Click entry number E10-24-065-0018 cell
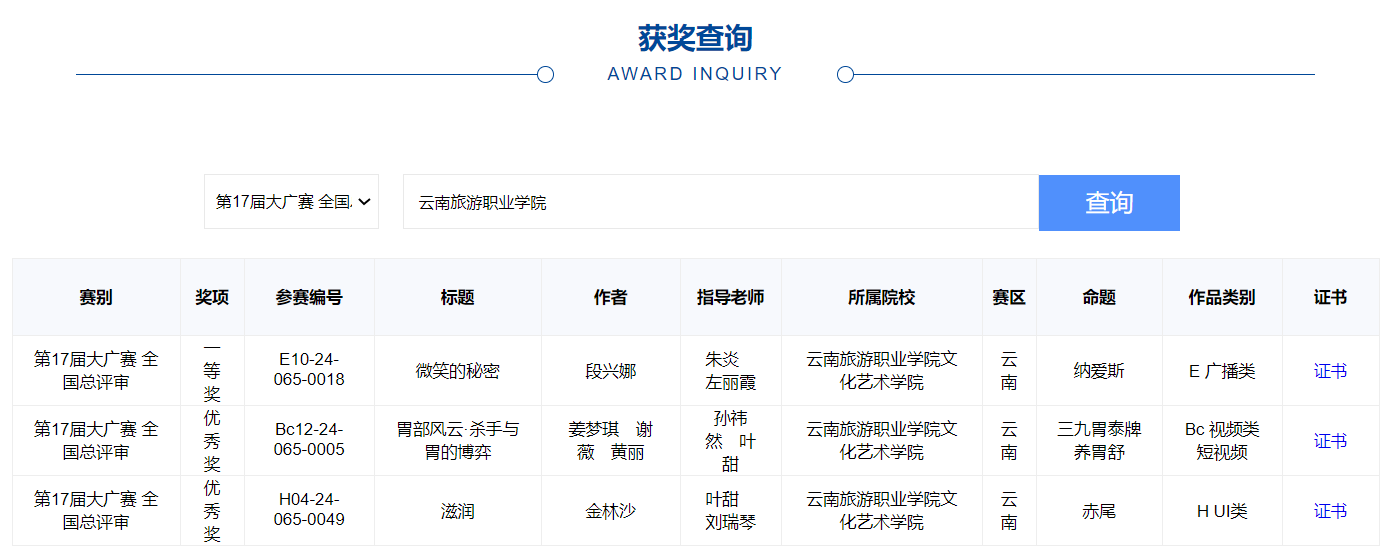Screen dimensions: 1386x552 [309, 370]
